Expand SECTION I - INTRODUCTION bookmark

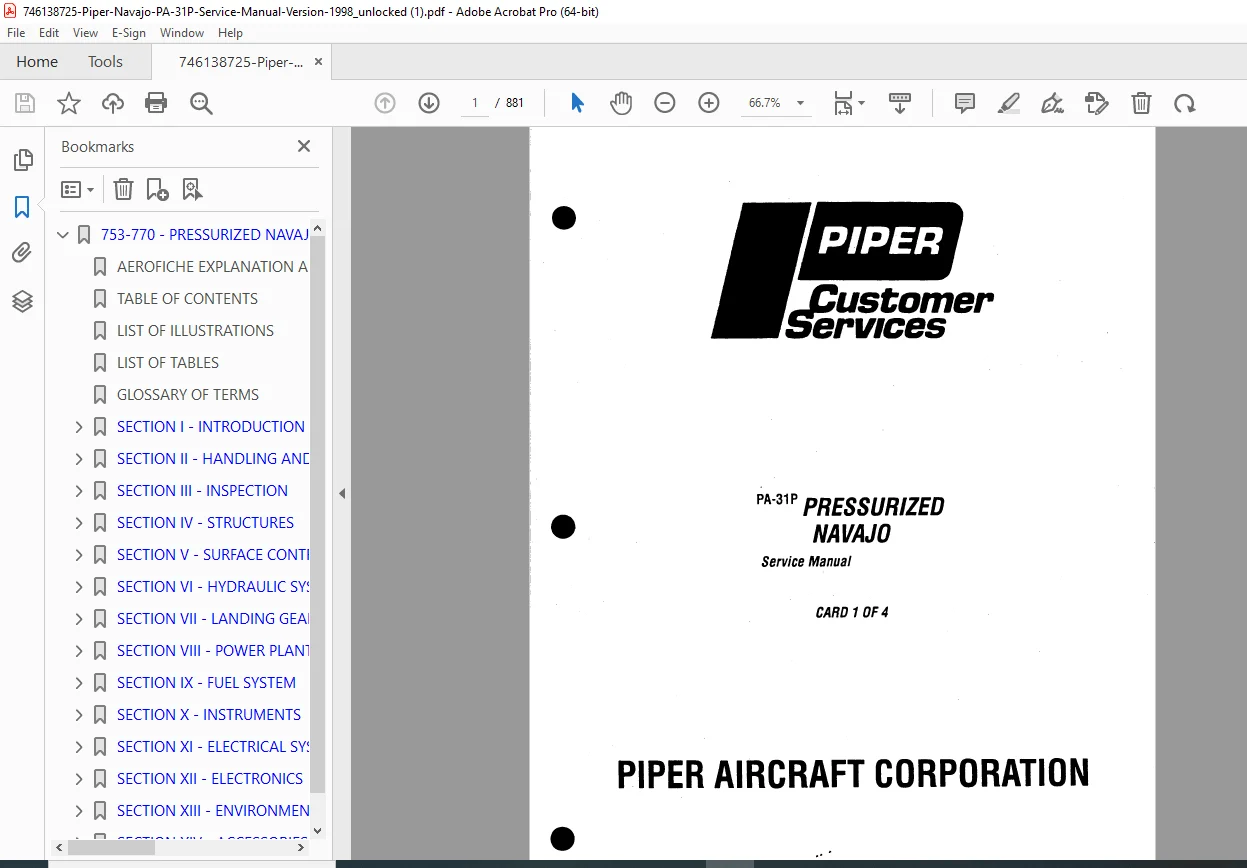tap(79, 427)
